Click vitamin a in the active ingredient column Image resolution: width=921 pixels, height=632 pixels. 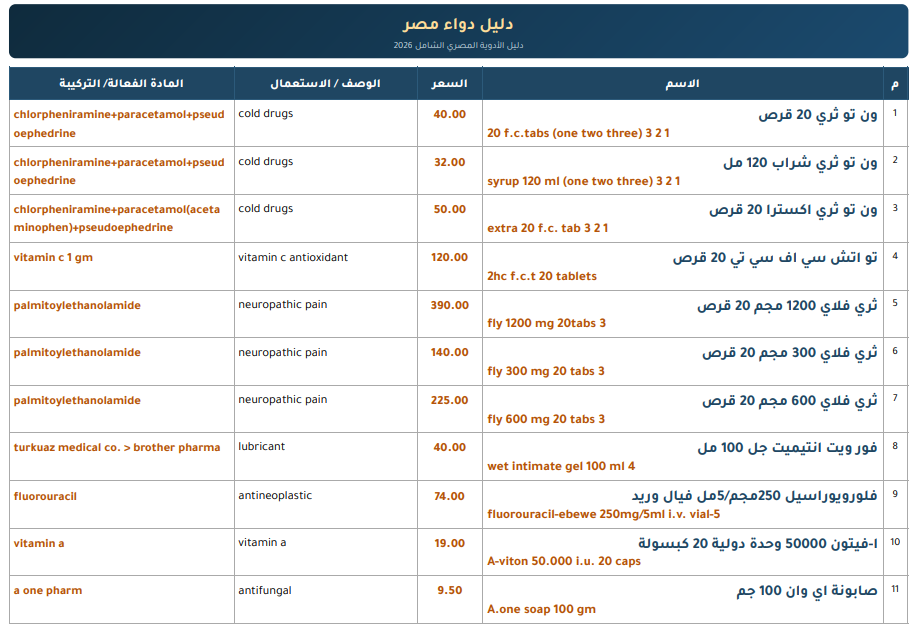click(x=39, y=543)
